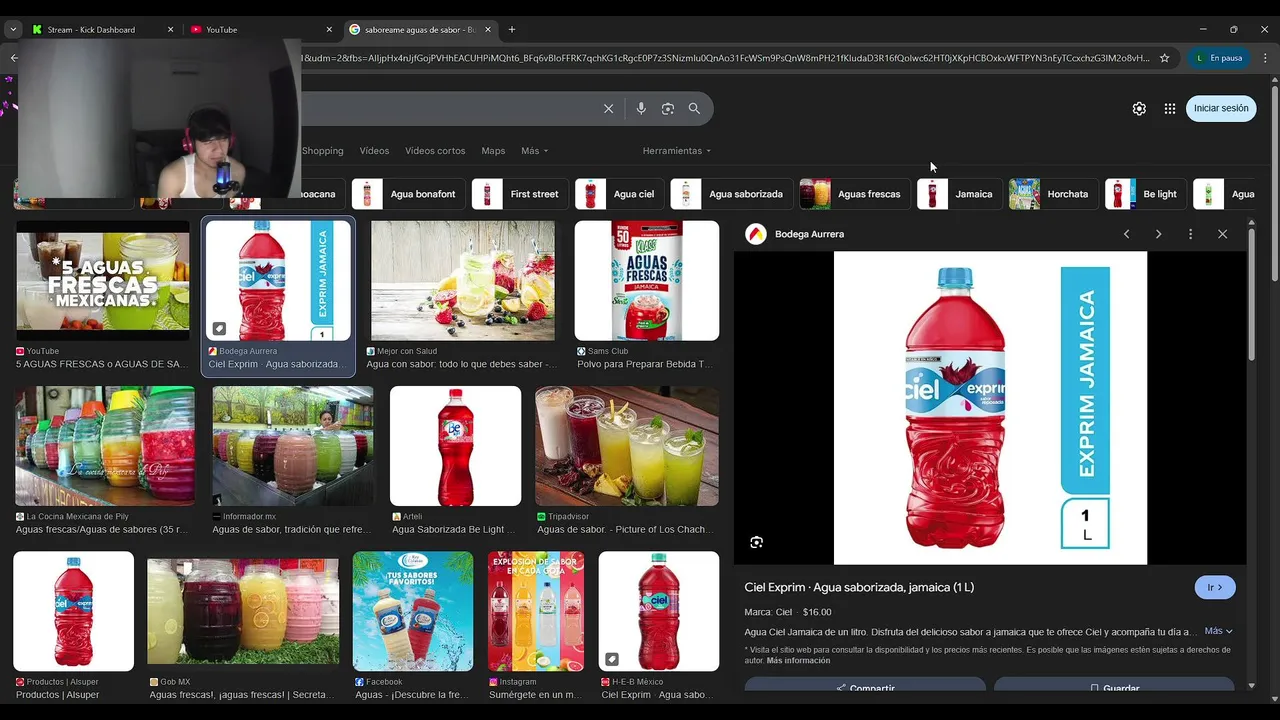Click the magnifier search icon
1280x720 pixels.
coord(694,109)
